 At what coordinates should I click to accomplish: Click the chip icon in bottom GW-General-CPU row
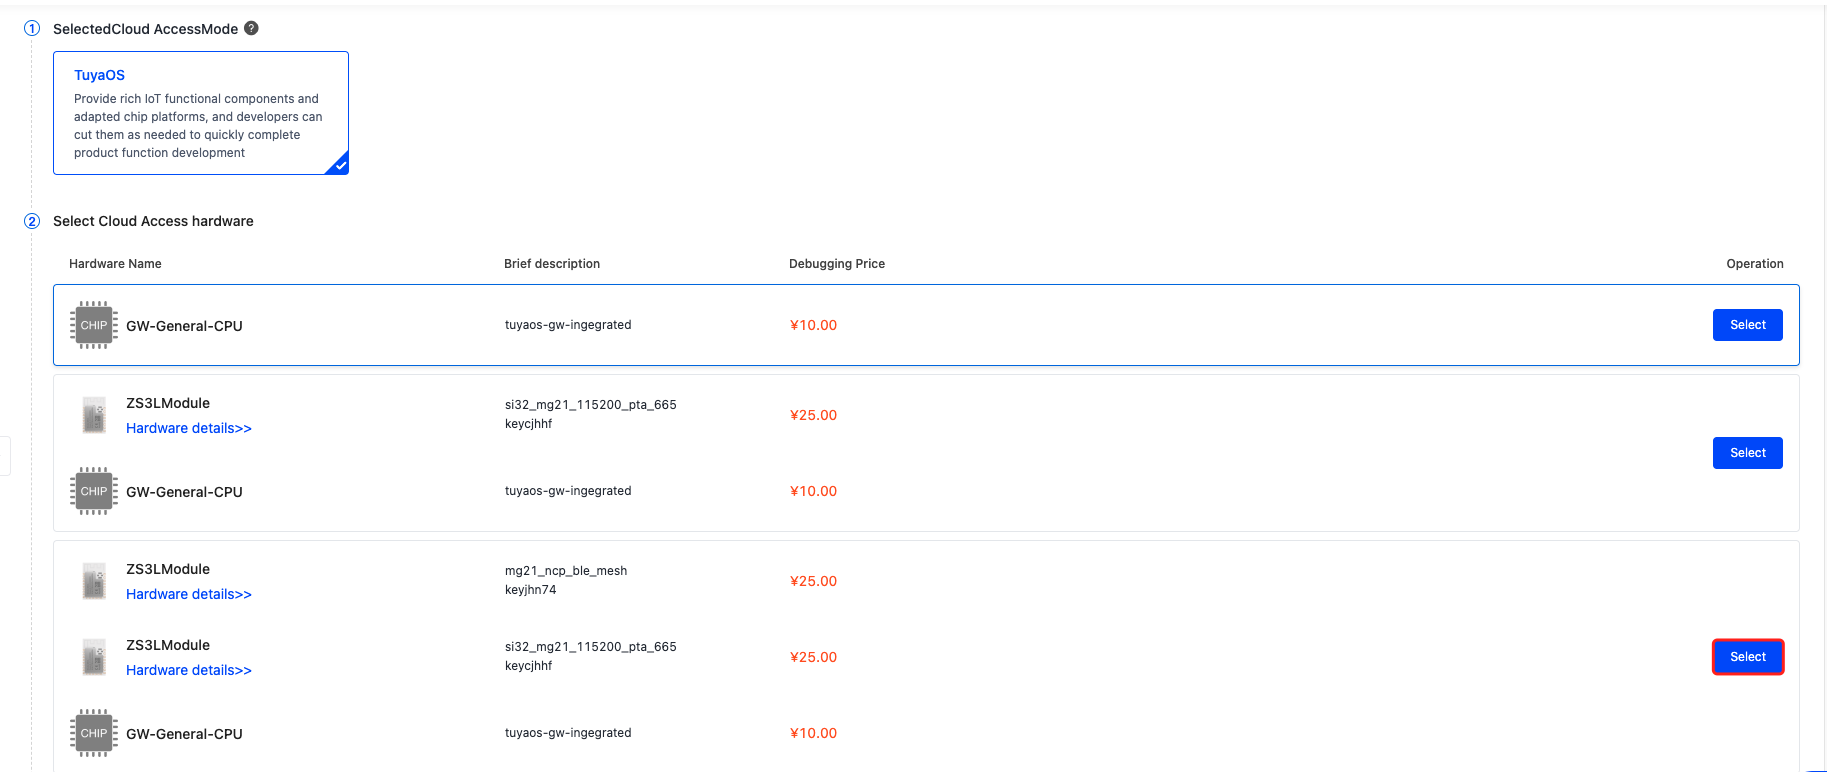(x=94, y=733)
